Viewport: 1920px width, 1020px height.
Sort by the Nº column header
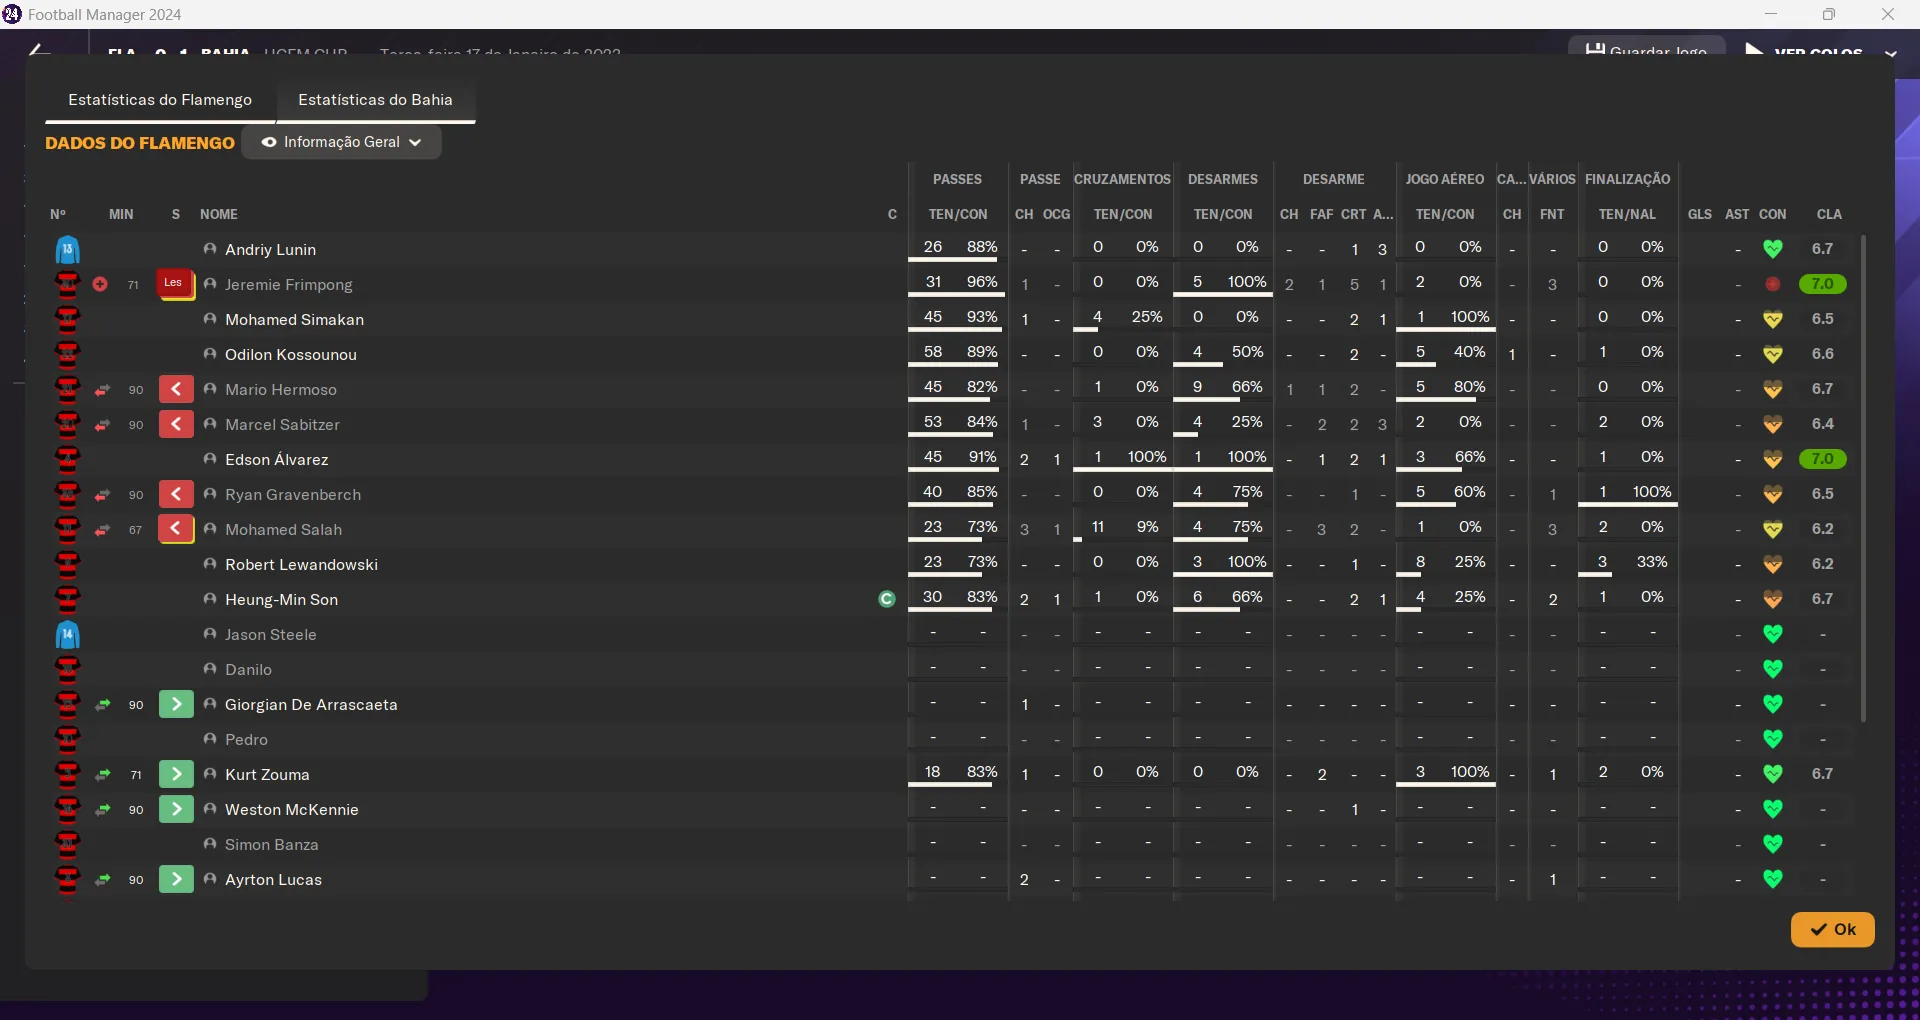[58, 214]
